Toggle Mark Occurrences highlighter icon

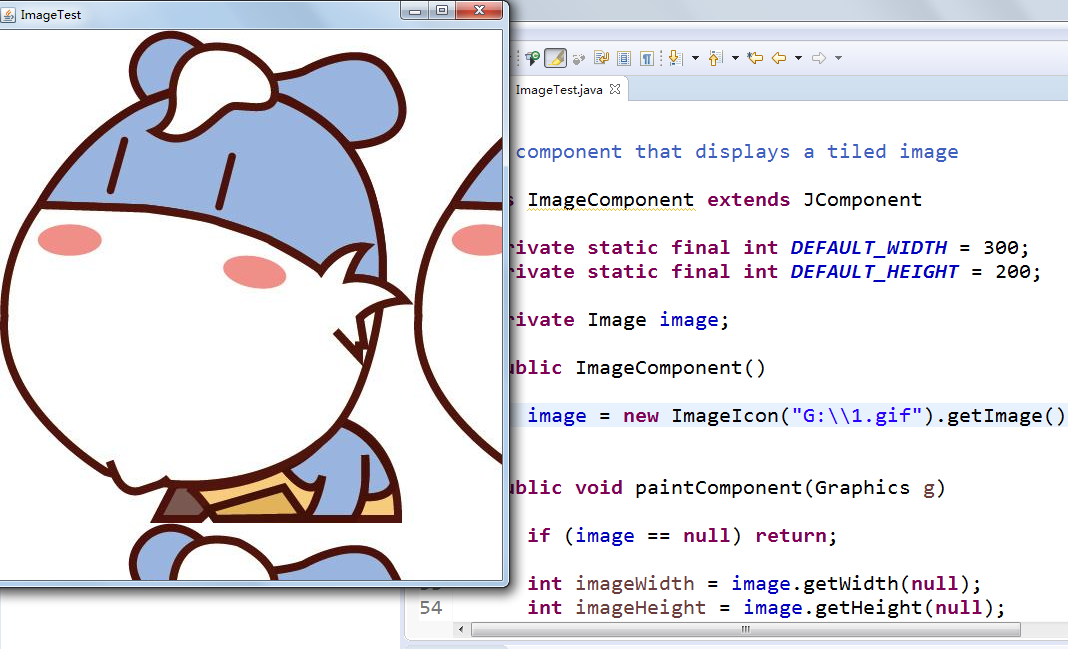coord(555,59)
